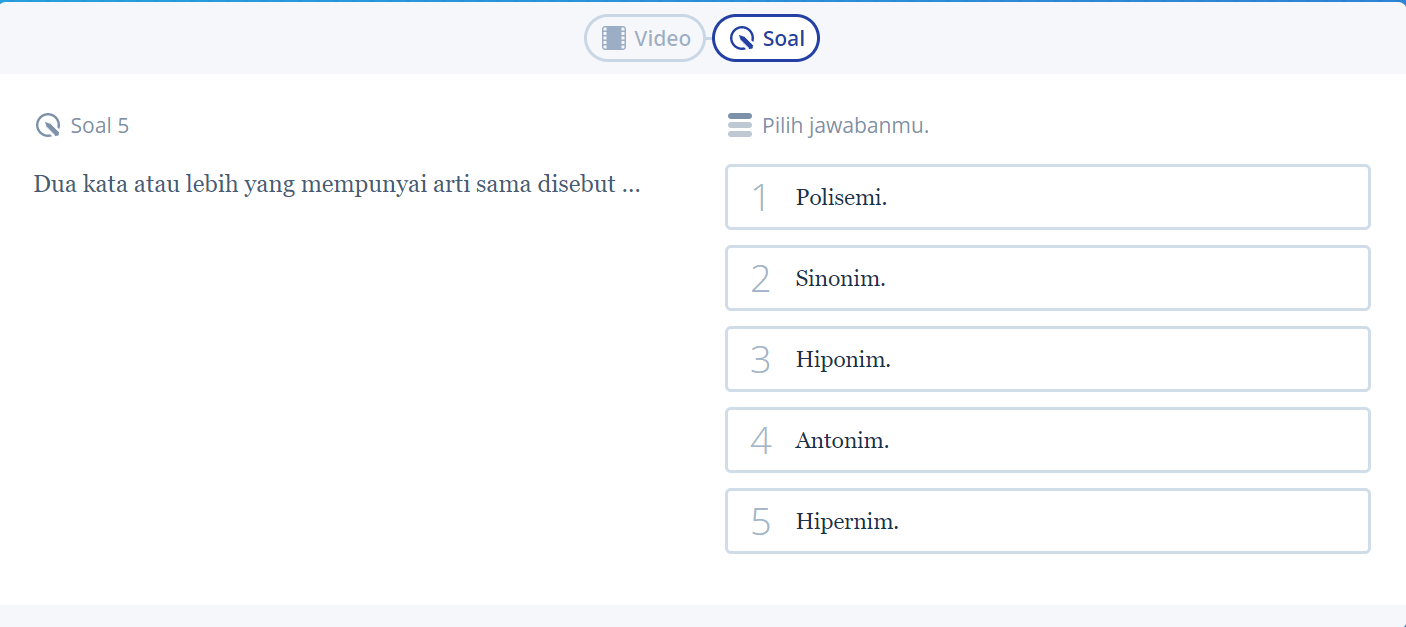Image resolution: width=1406 pixels, height=627 pixels.
Task: Switch to the Video tab
Action: [645, 38]
